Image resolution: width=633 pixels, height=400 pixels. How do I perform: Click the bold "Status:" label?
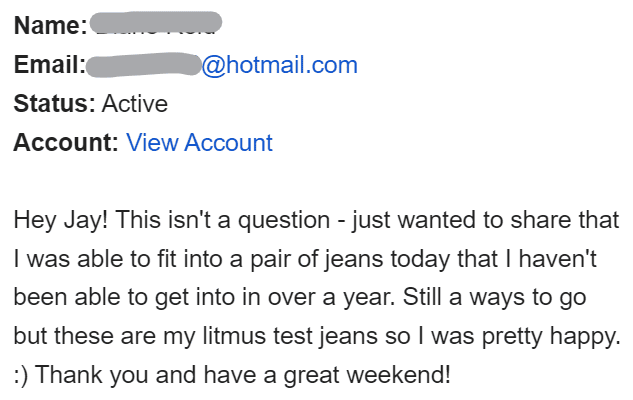[x=54, y=104]
